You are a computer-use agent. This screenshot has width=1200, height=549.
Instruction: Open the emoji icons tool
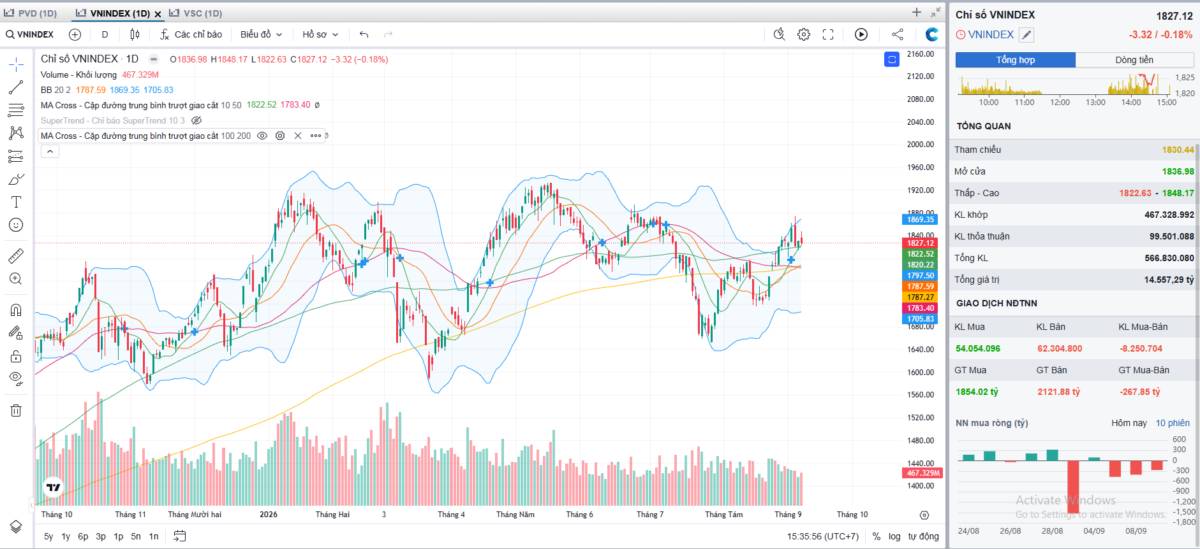coord(16,225)
